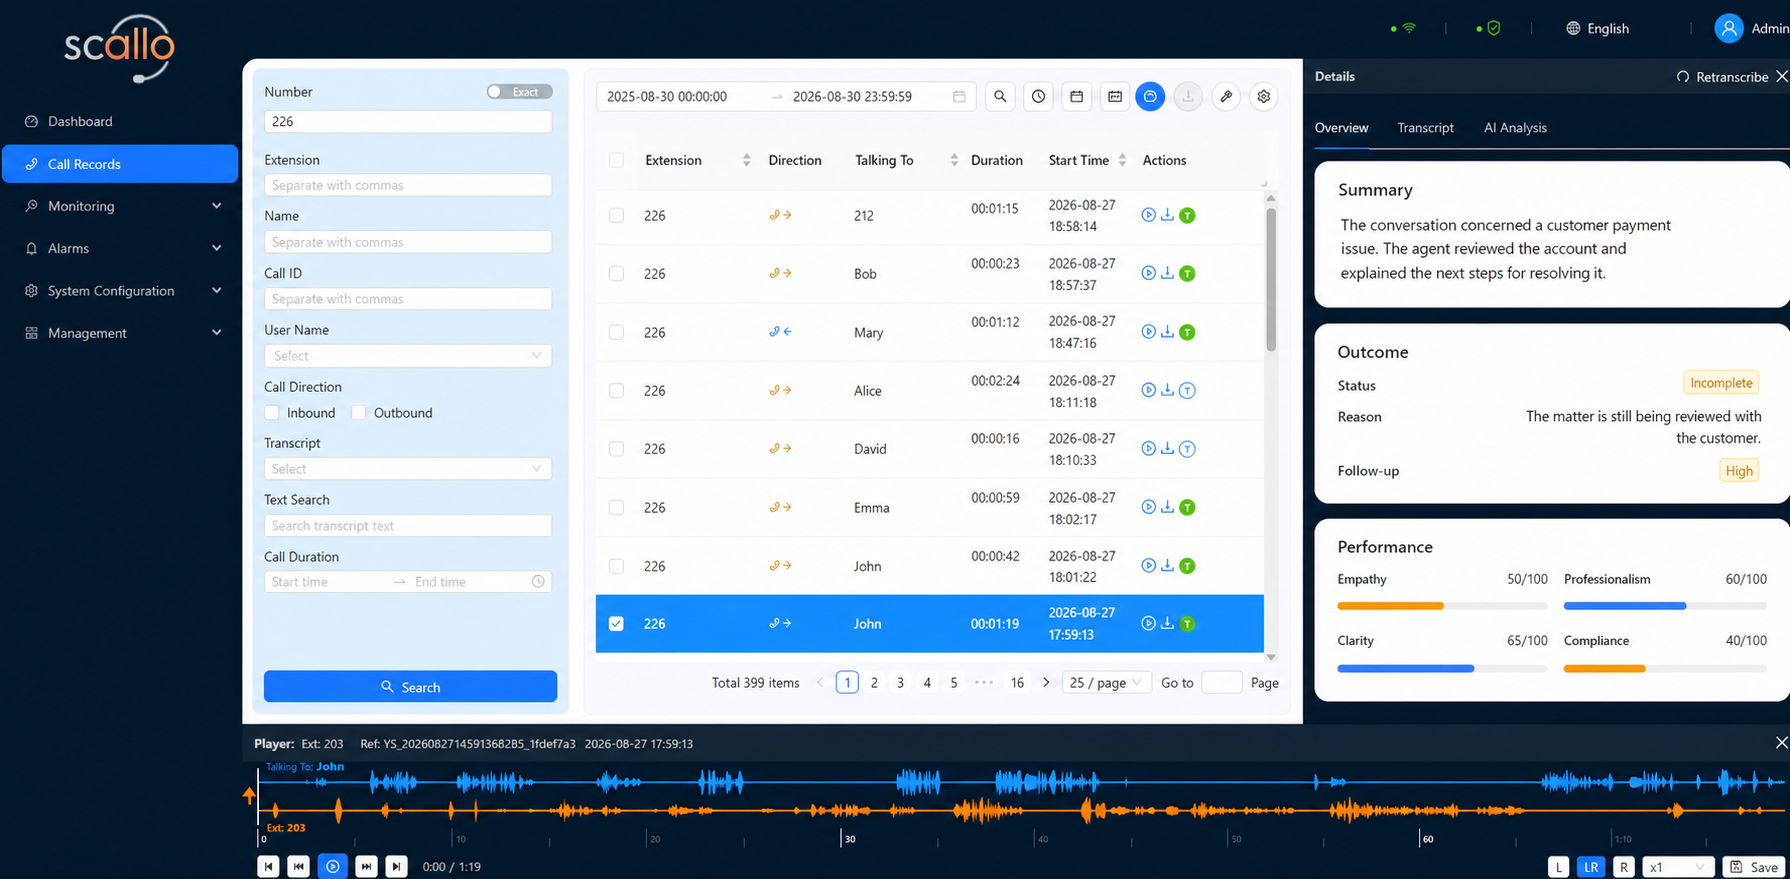
Task: Download the recording for the Bob call
Action: tap(1167, 273)
